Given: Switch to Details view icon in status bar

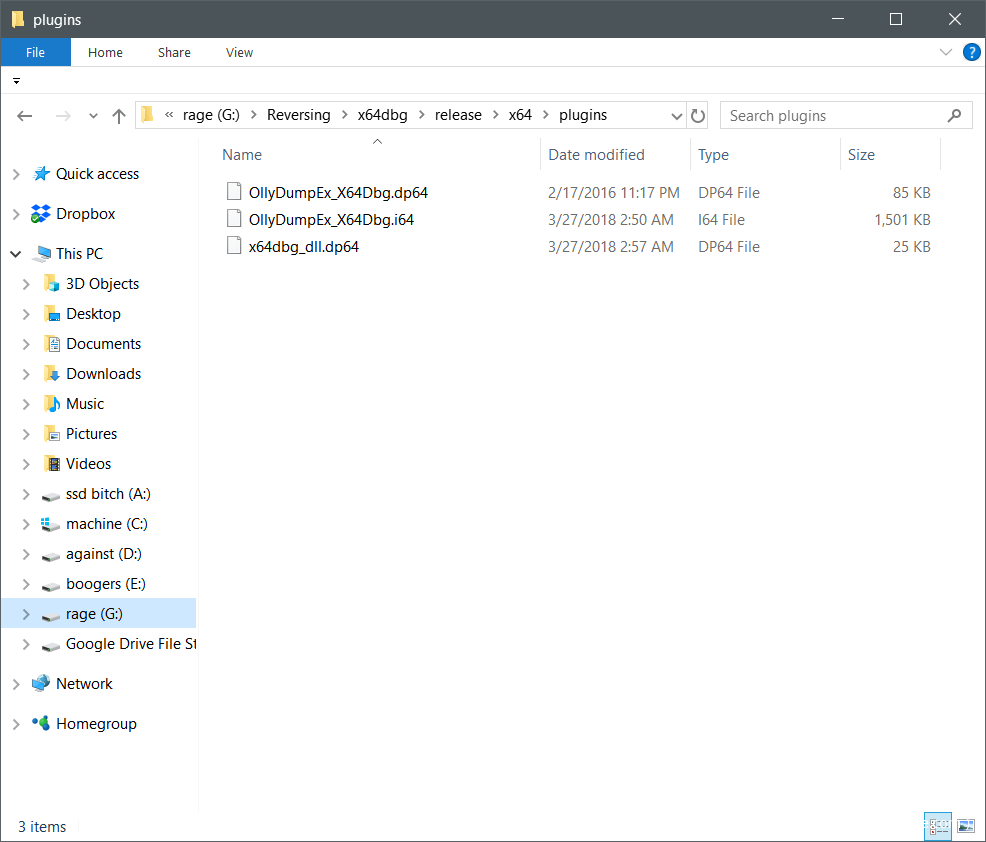Looking at the screenshot, I should pos(938,826).
